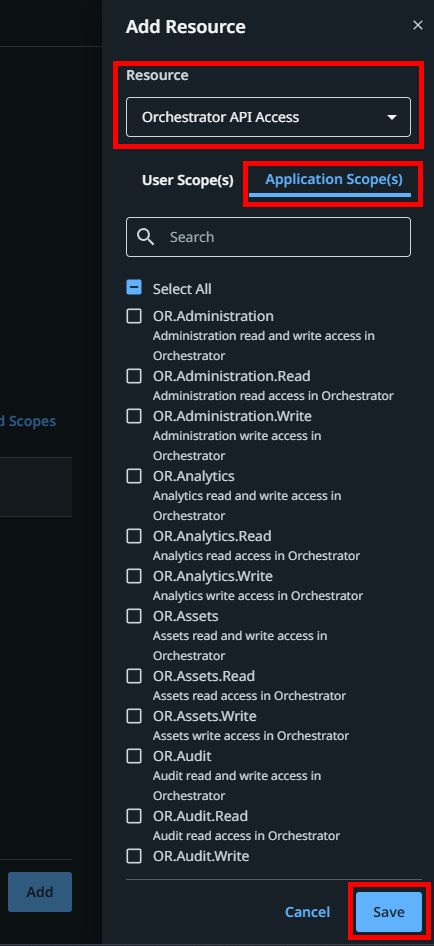Click the Cancel link
This screenshot has height=946, width=434.
(308, 912)
